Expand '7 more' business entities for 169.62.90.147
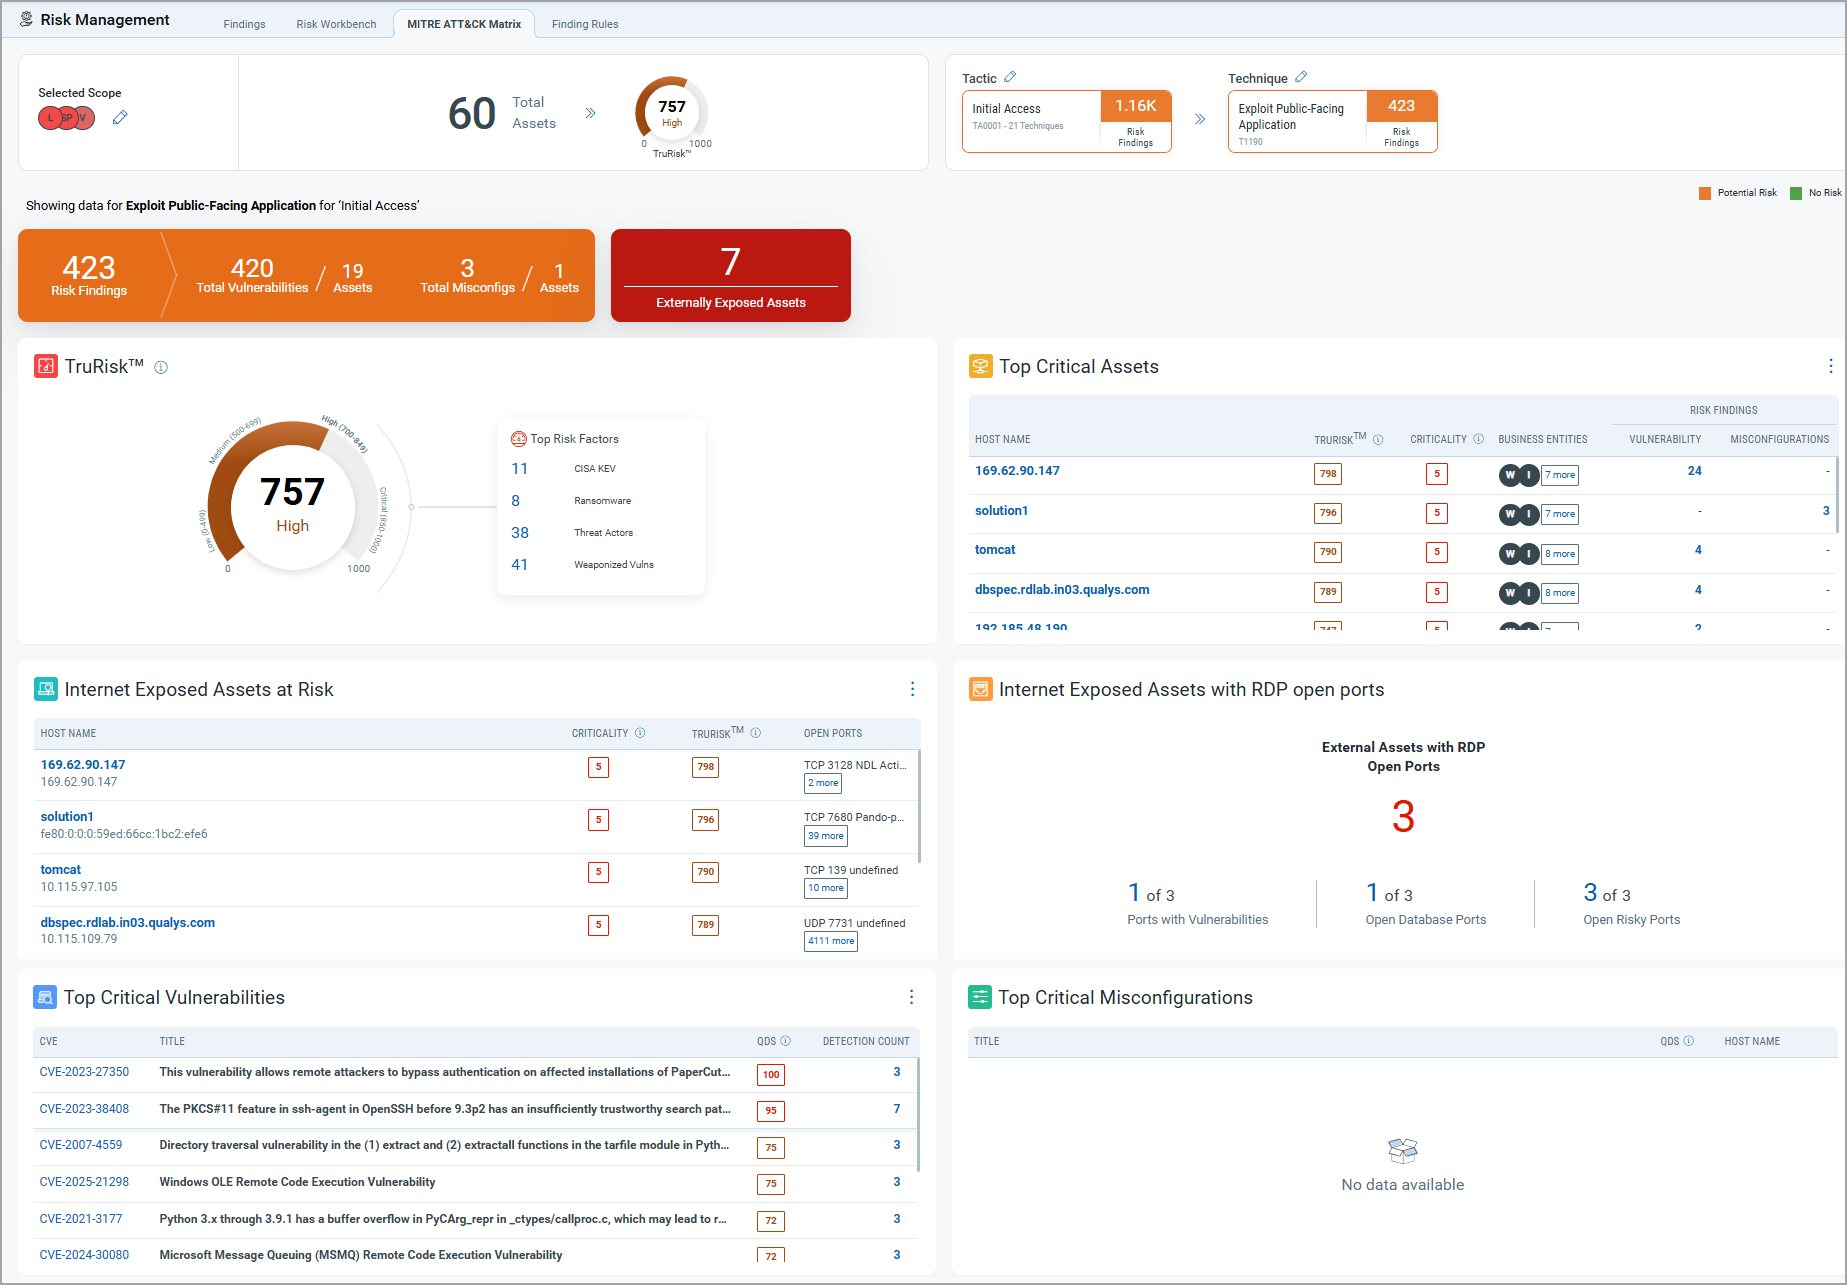This screenshot has height=1285, width=1847. click(1560, 475)
